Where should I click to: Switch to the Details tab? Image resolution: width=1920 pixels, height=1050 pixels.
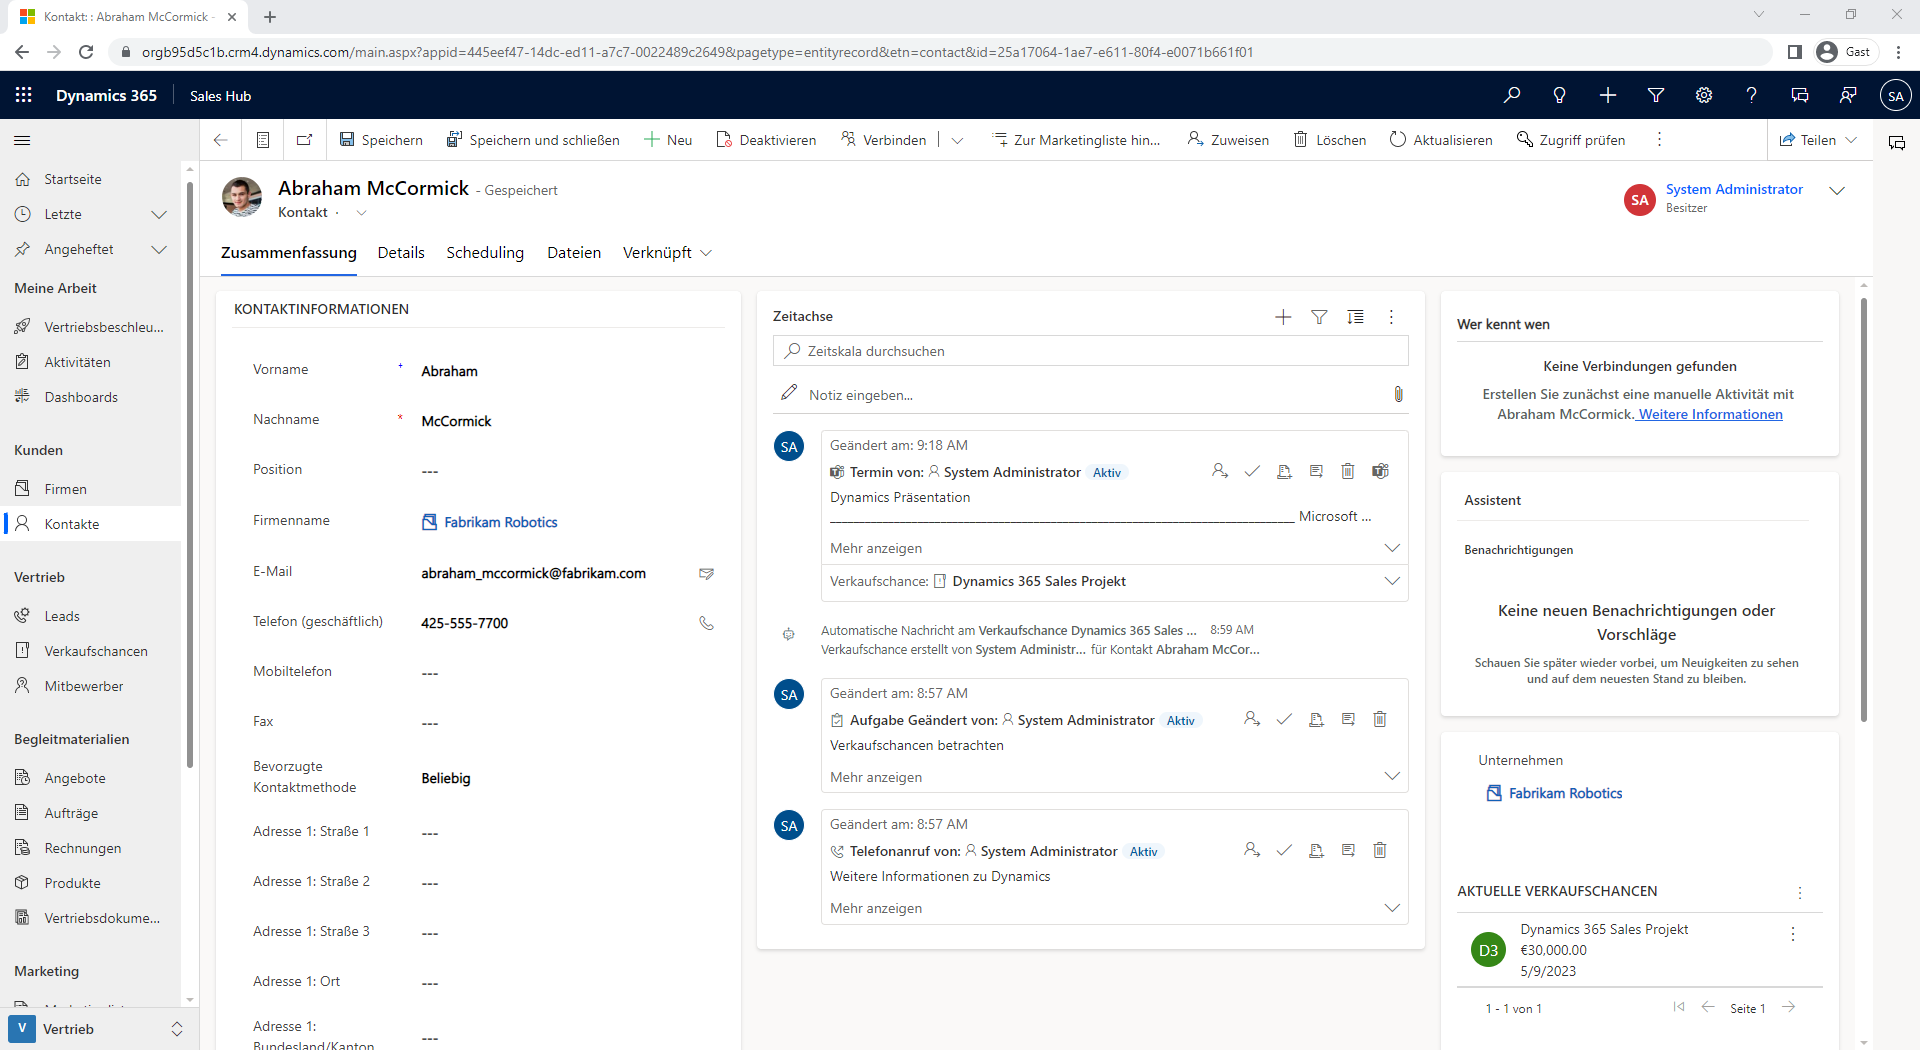401,253
